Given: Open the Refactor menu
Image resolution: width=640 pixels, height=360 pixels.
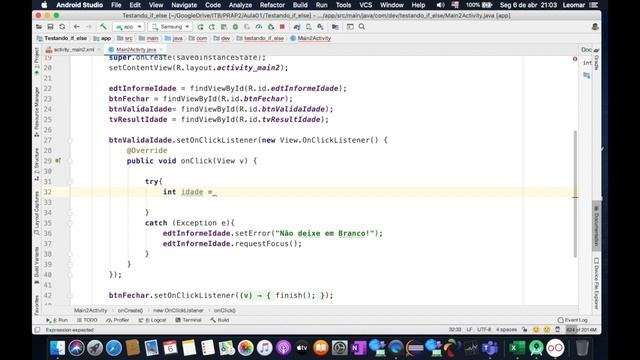Looking at the screenshot, I should pyautogui.click(x=272, y=5).
